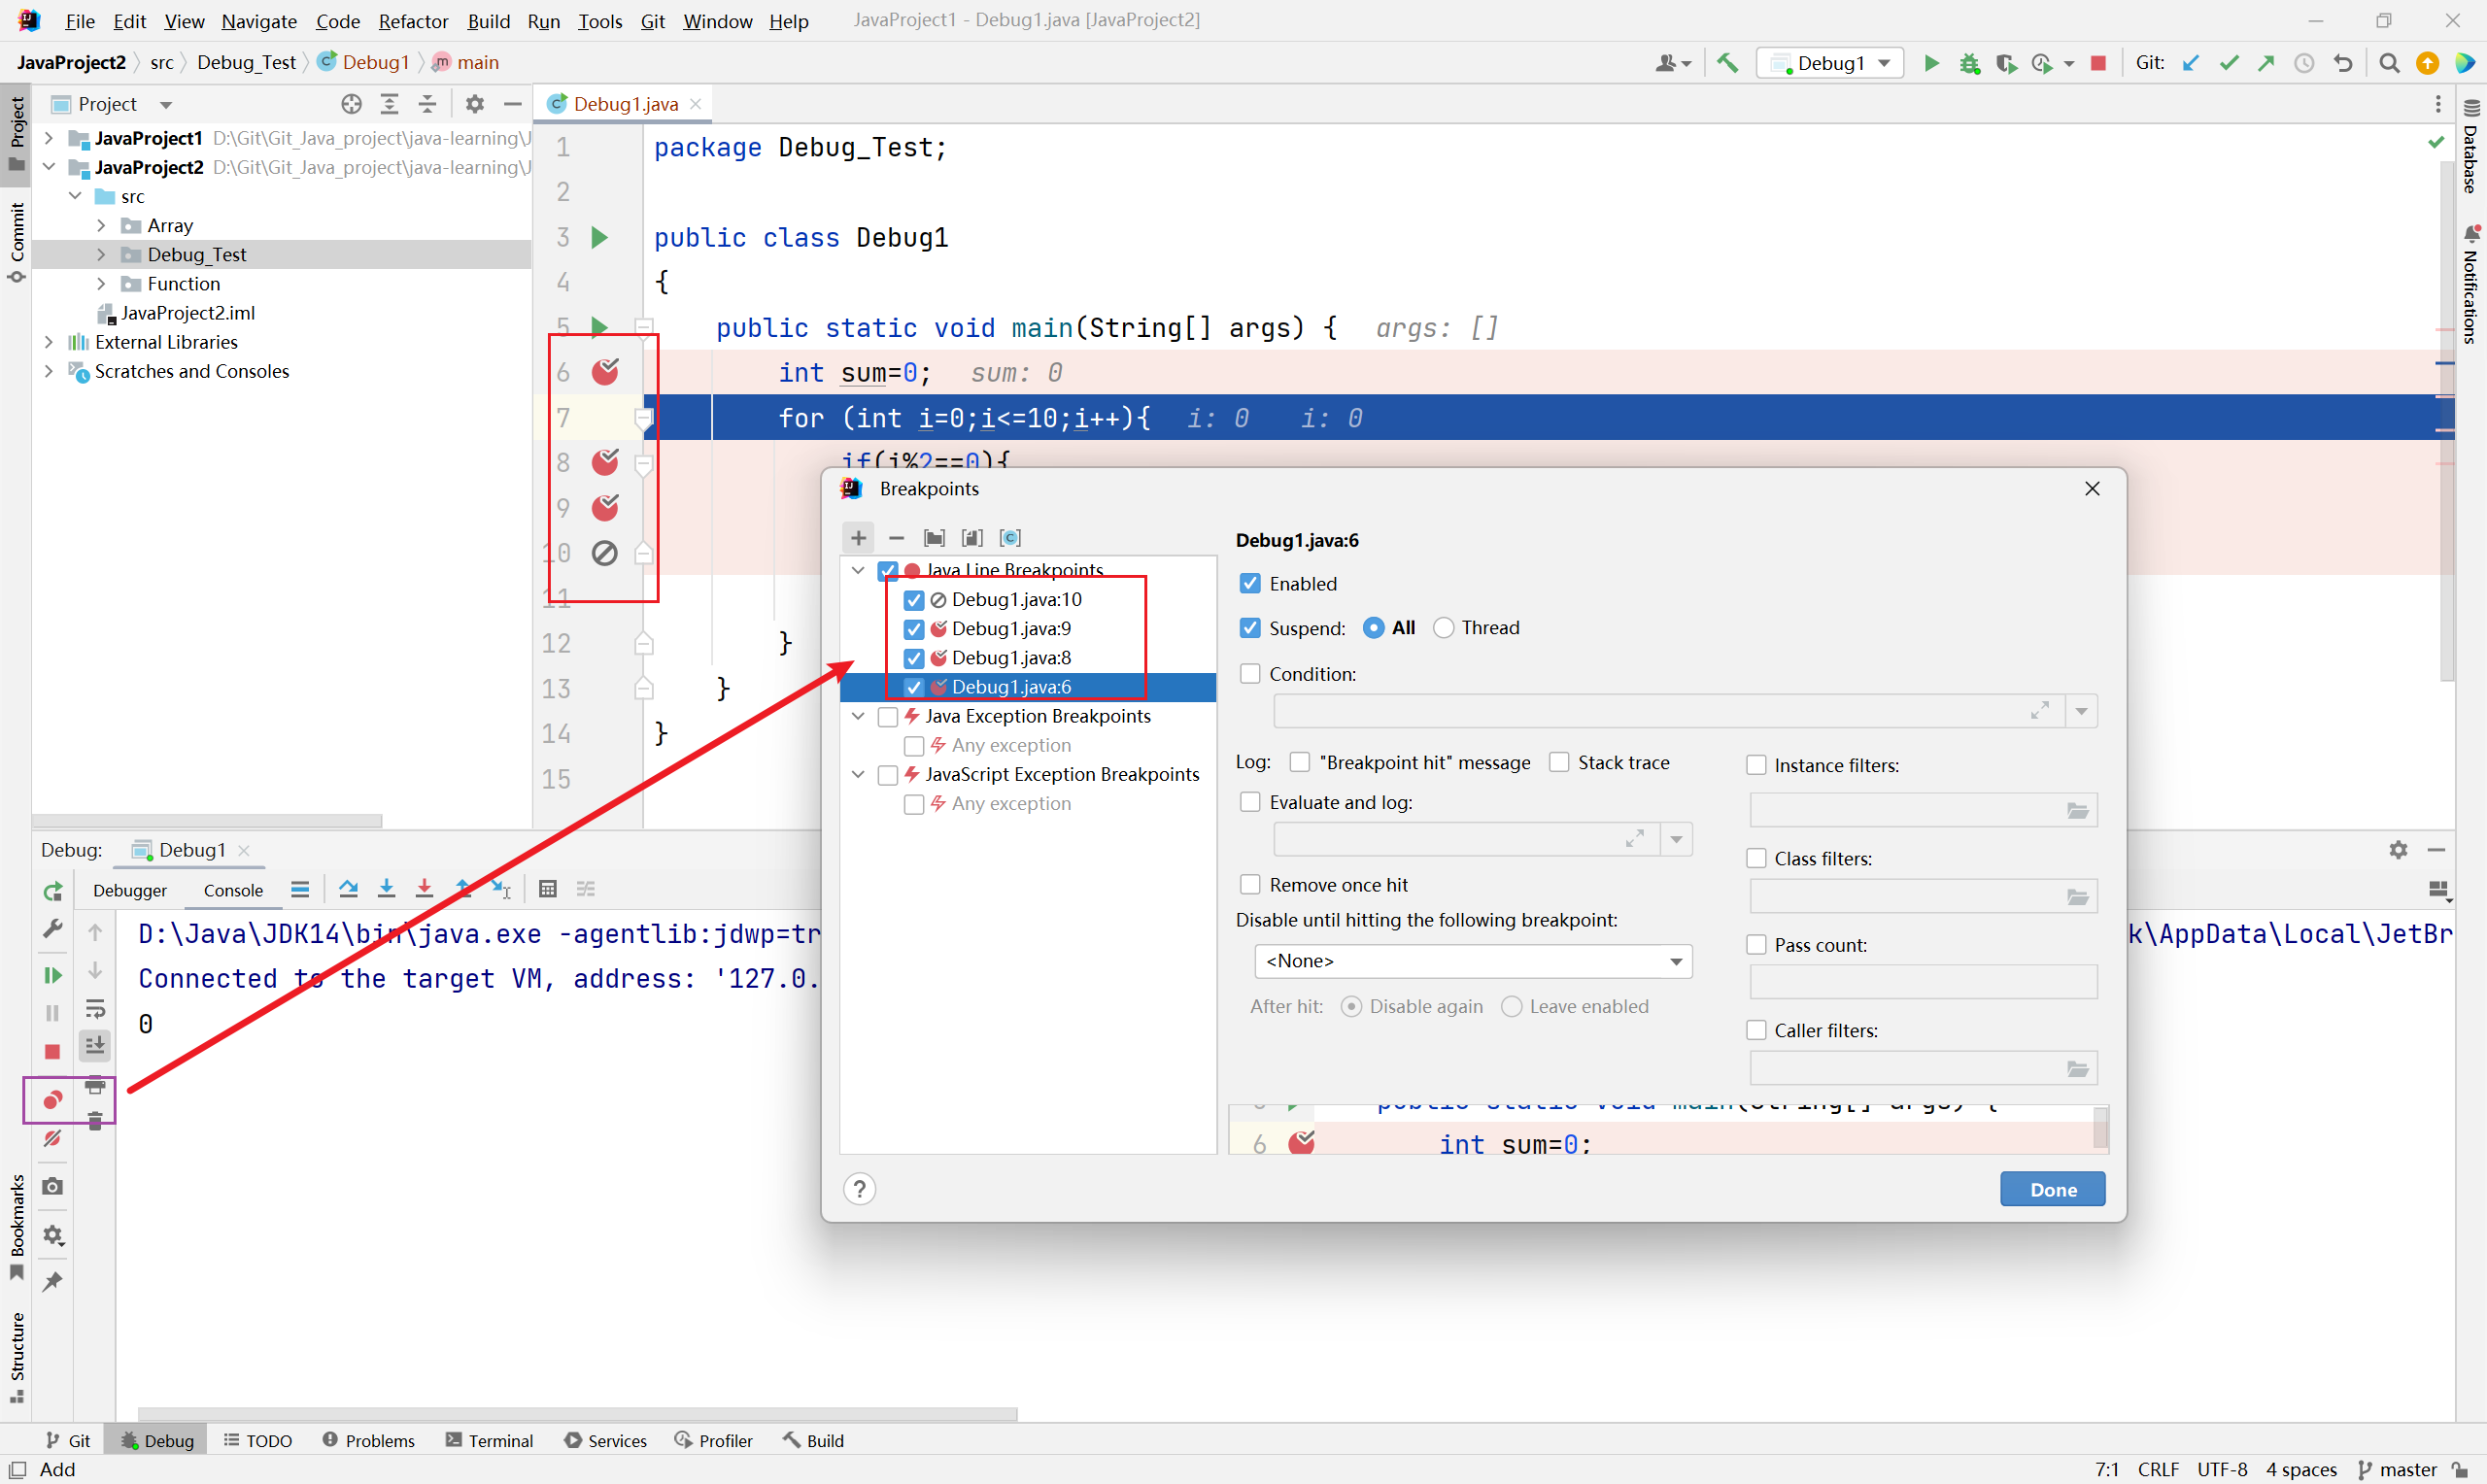2487x1484 pixels.
Task: Expand the JavaProject1 tree node
Action: point(48,138)
